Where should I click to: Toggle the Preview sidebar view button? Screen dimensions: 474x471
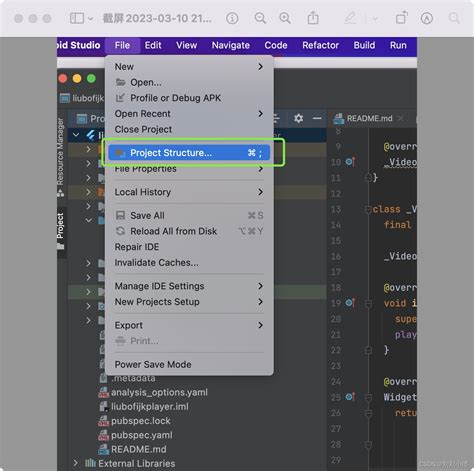point(77,18)
